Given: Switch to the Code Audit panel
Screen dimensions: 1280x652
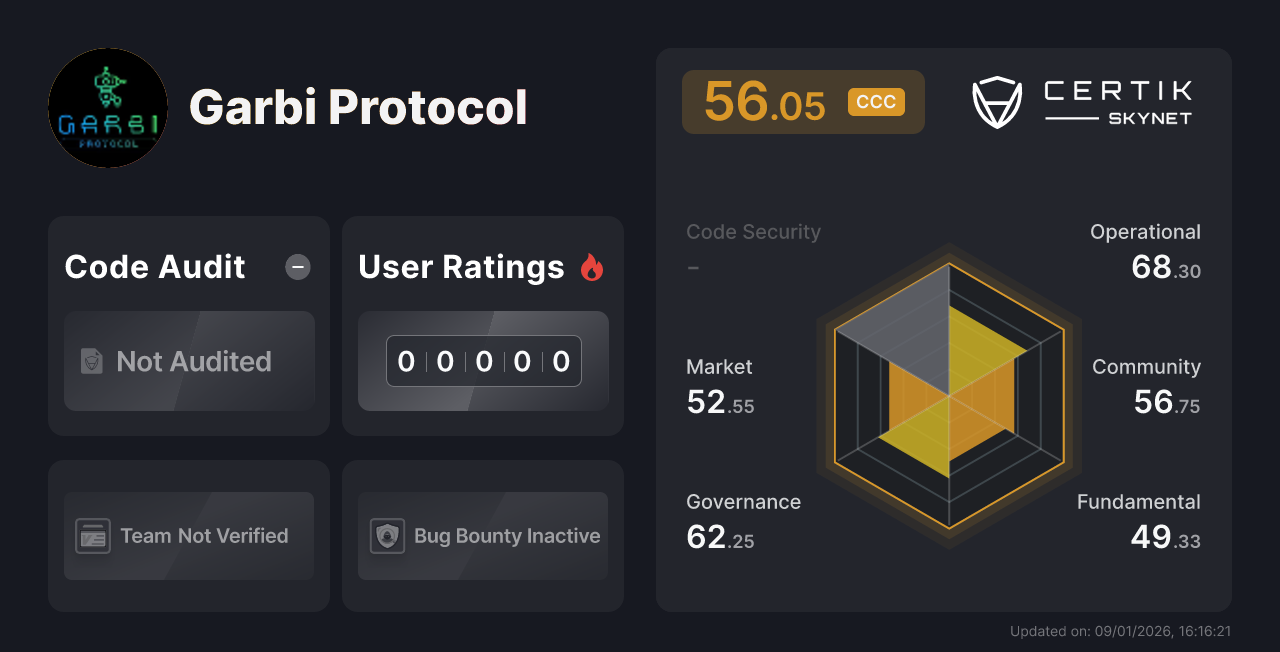Looking at the screenshot, I should point(188,325).
